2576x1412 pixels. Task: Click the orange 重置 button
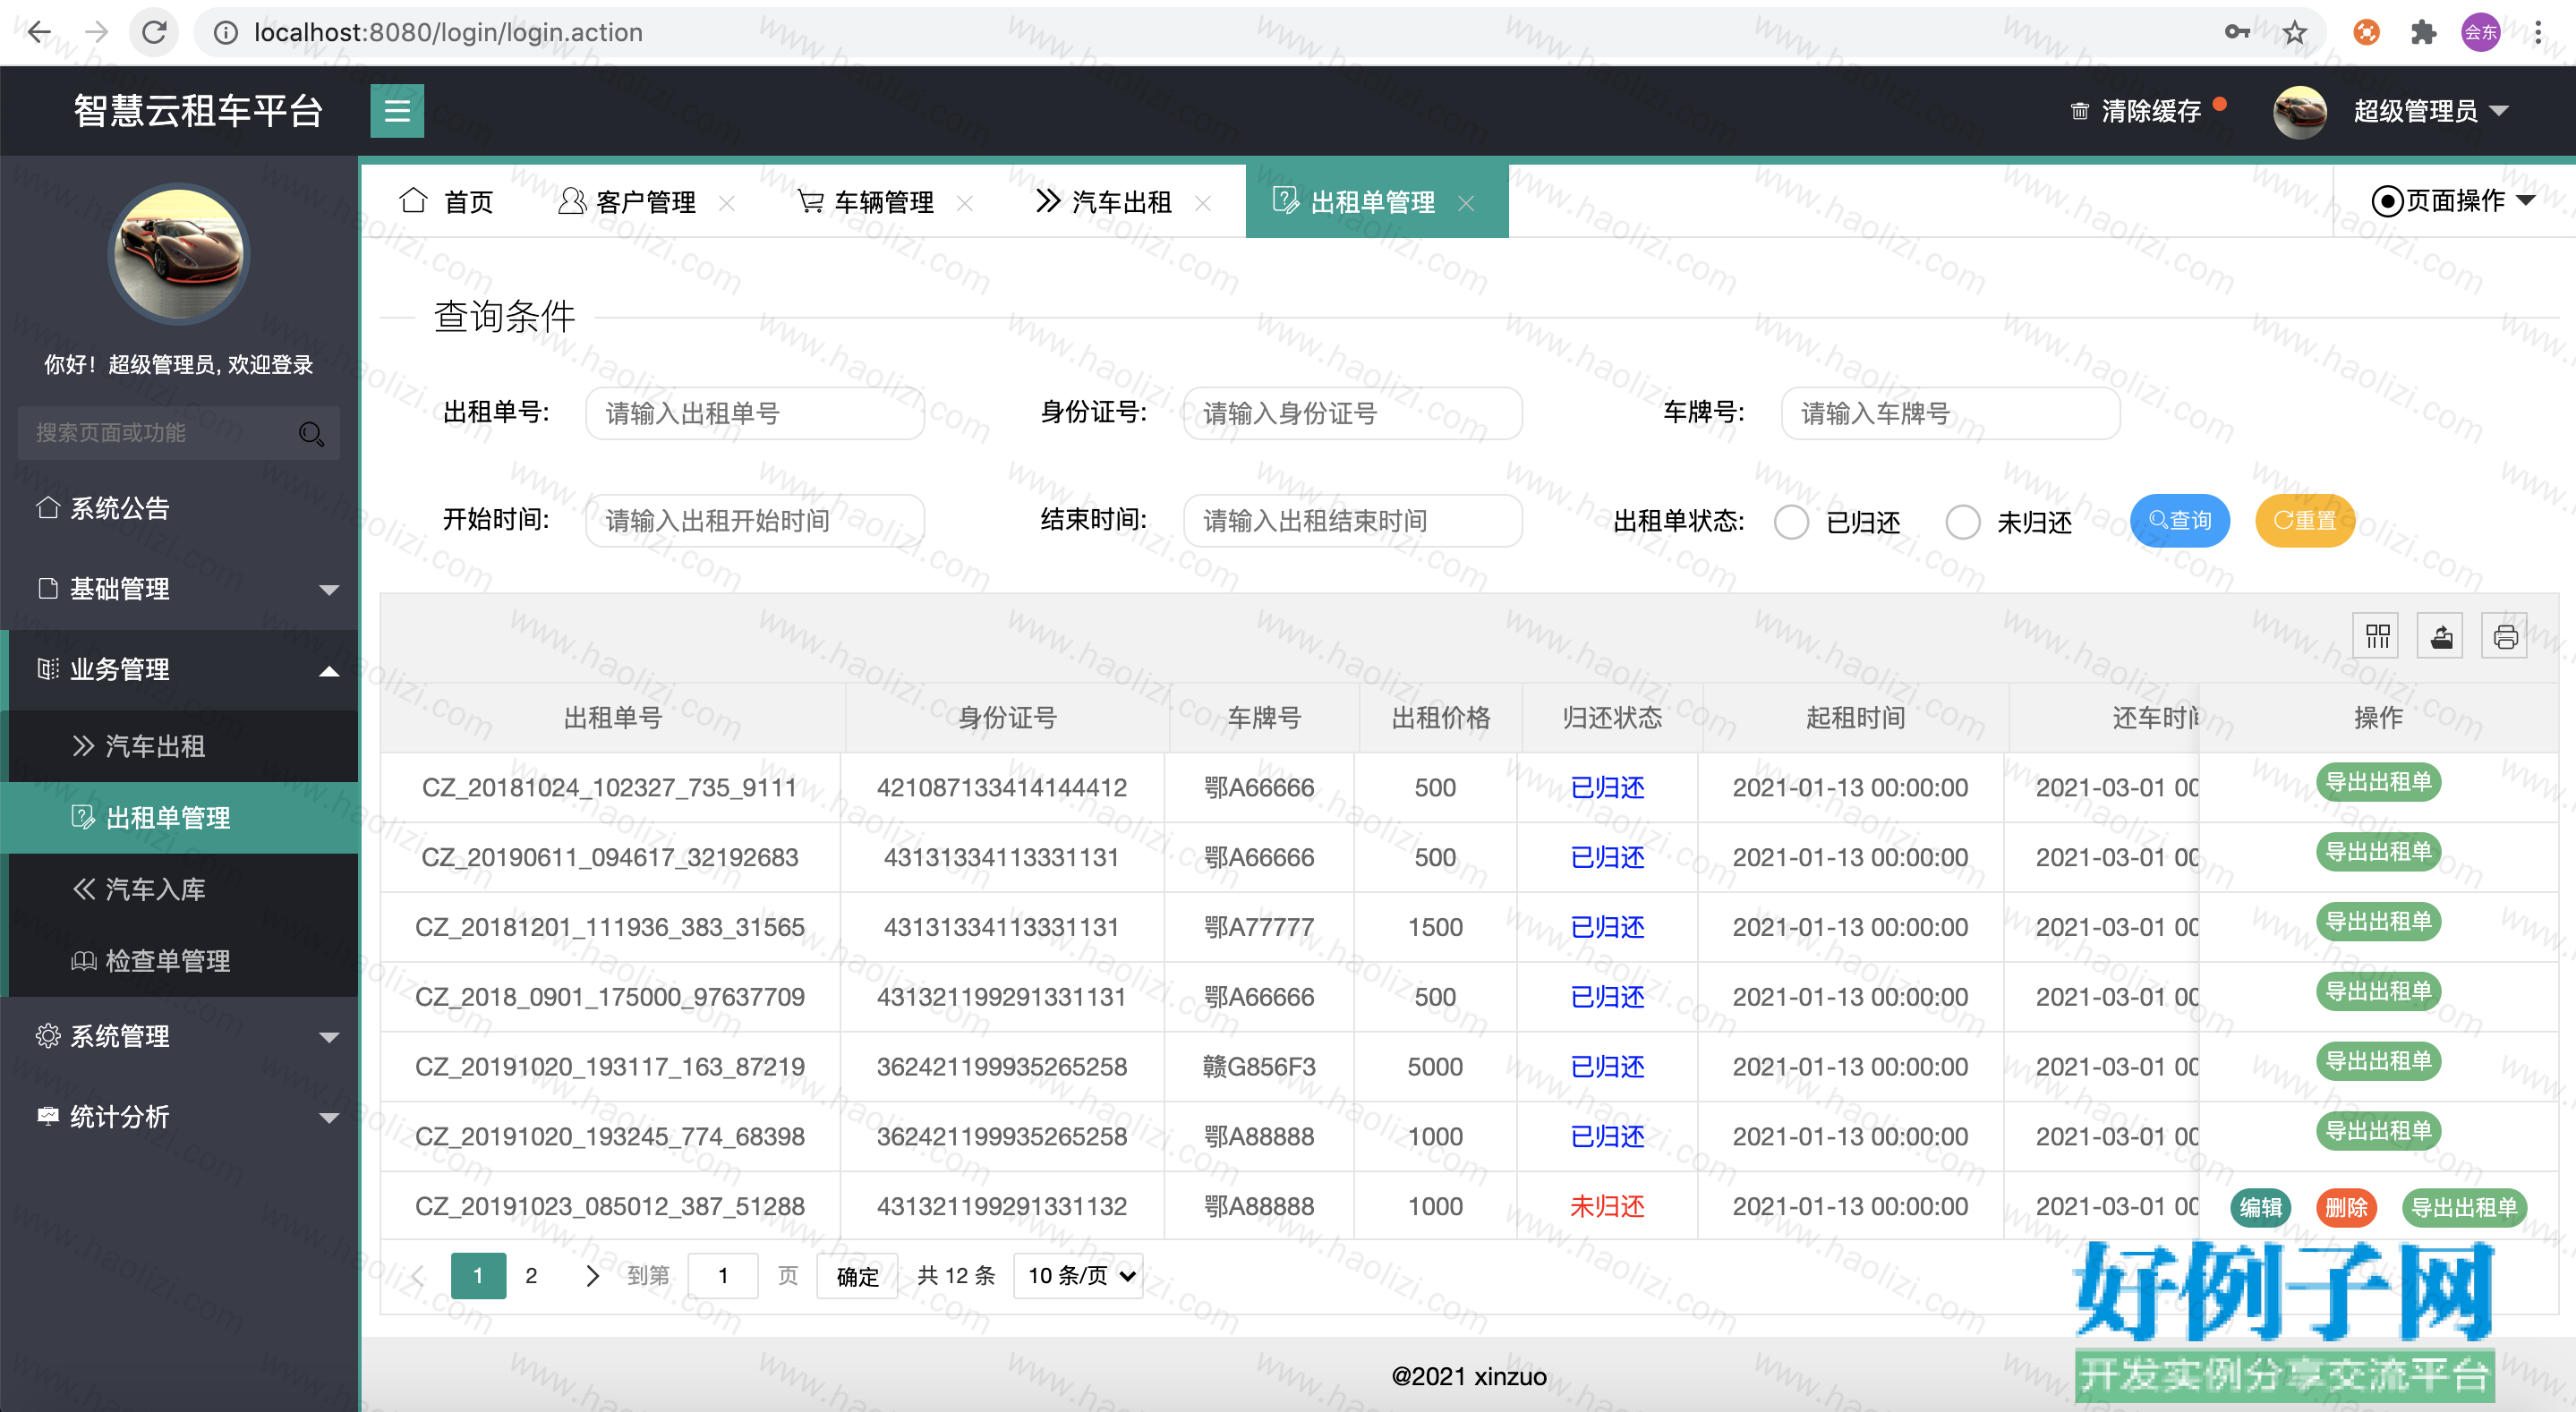tap(2305, 521)
